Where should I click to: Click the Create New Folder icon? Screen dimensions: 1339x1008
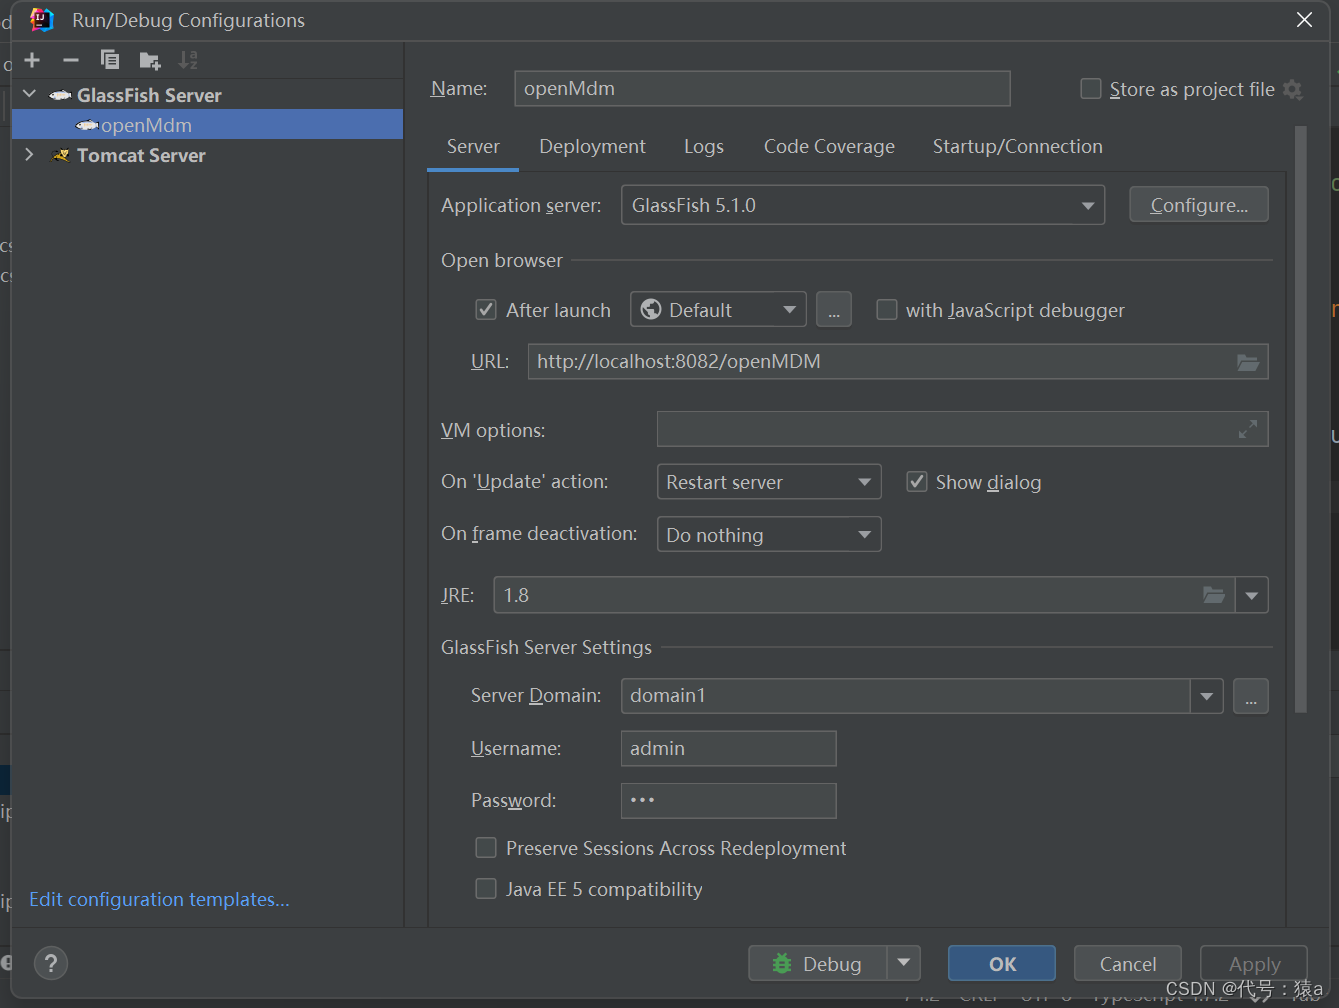point(150,60)
